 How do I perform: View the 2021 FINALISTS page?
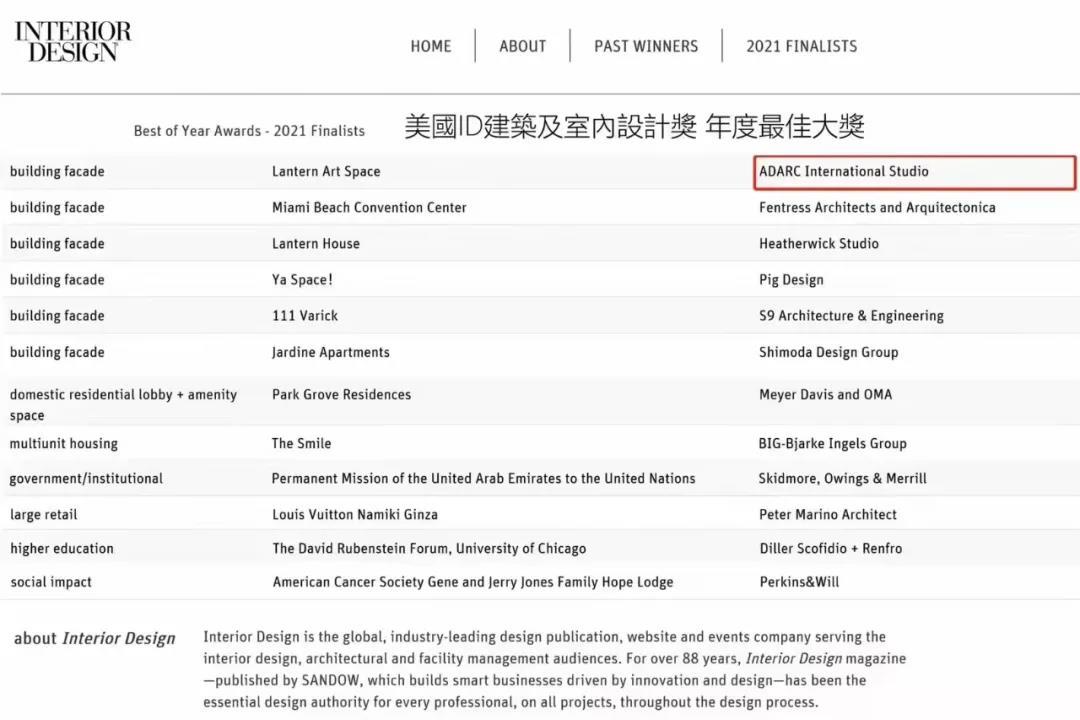point(802,46)
